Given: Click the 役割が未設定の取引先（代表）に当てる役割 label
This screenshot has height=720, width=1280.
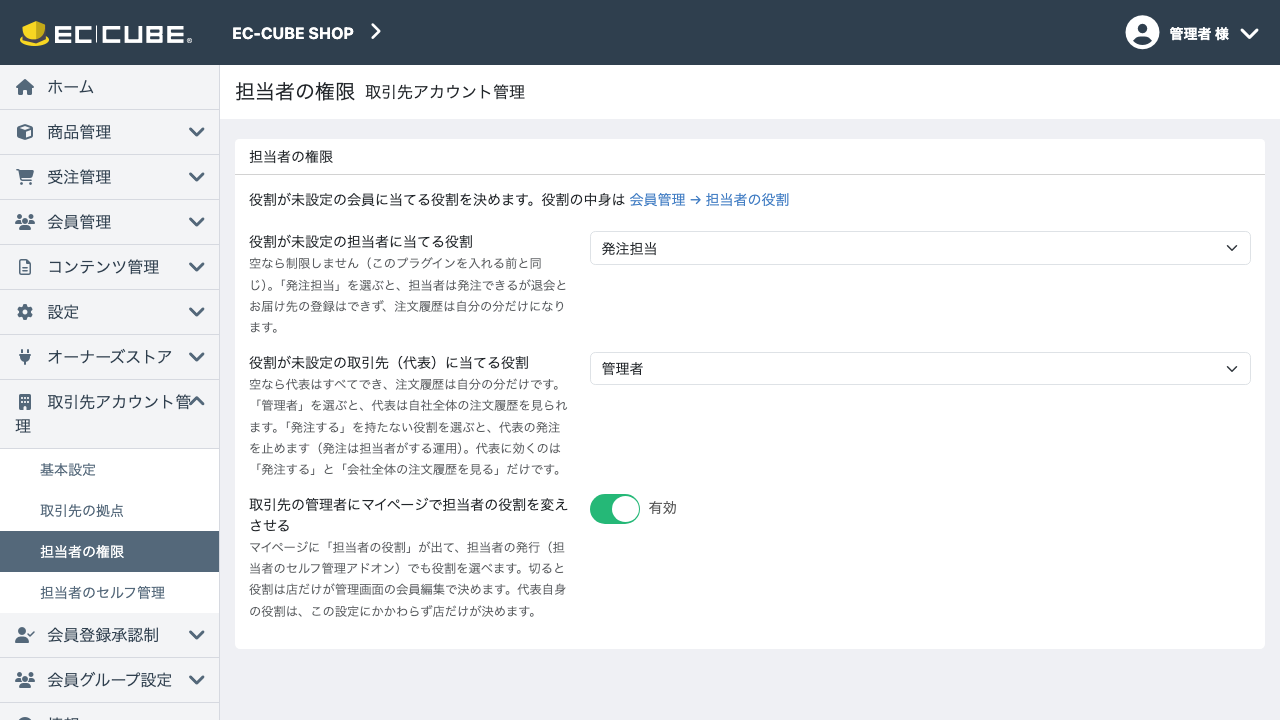Looking at the screenshot, I should 389,362.
